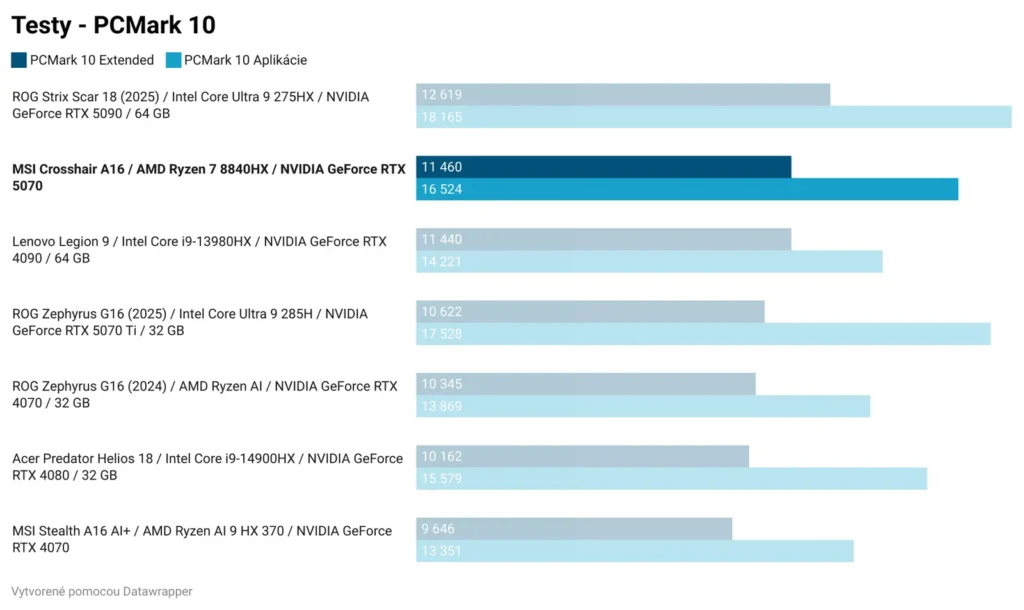Click the Lenovo Legion 9 bar showing 14 221
The image size is (1024, 610).
pos(649,262)
